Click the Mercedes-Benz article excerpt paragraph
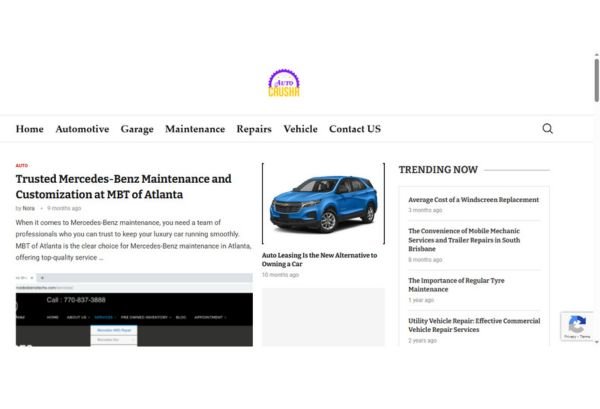 coord(134,240)
